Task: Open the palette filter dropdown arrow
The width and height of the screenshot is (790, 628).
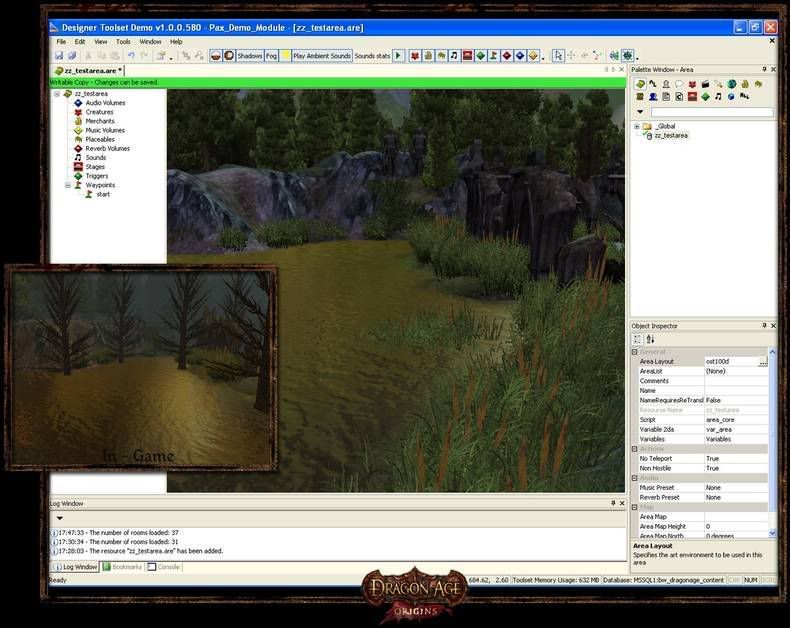Action: tap(640, 112)
